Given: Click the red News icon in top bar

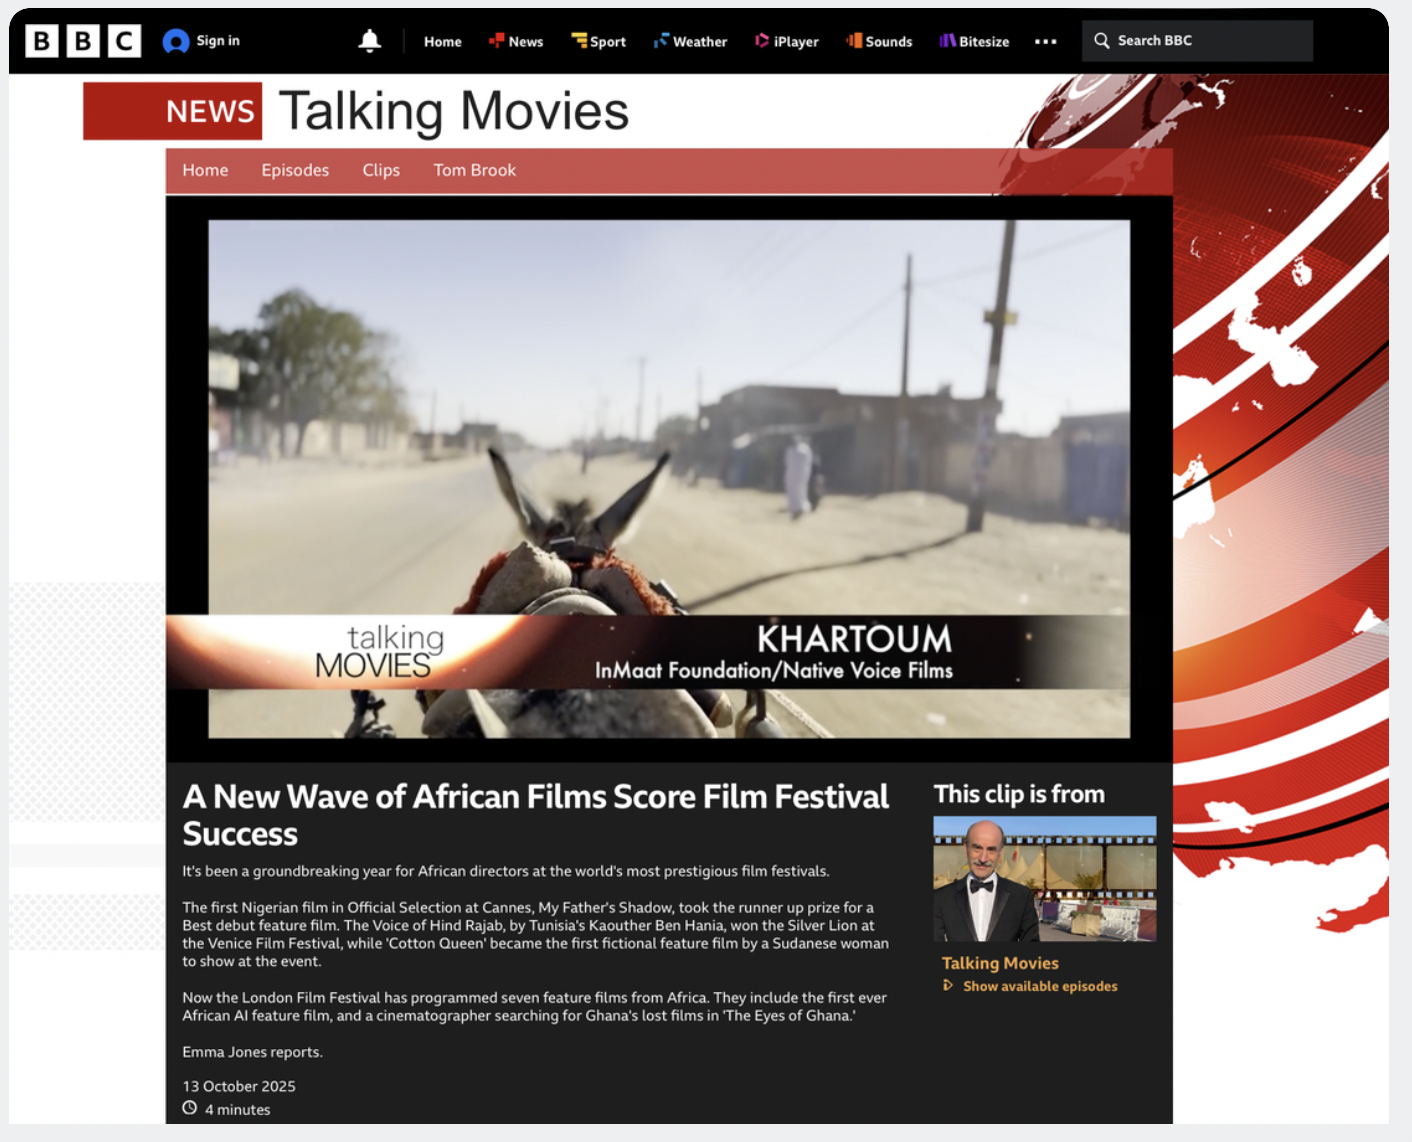Looking at the screenshot, I should [496, 41].
